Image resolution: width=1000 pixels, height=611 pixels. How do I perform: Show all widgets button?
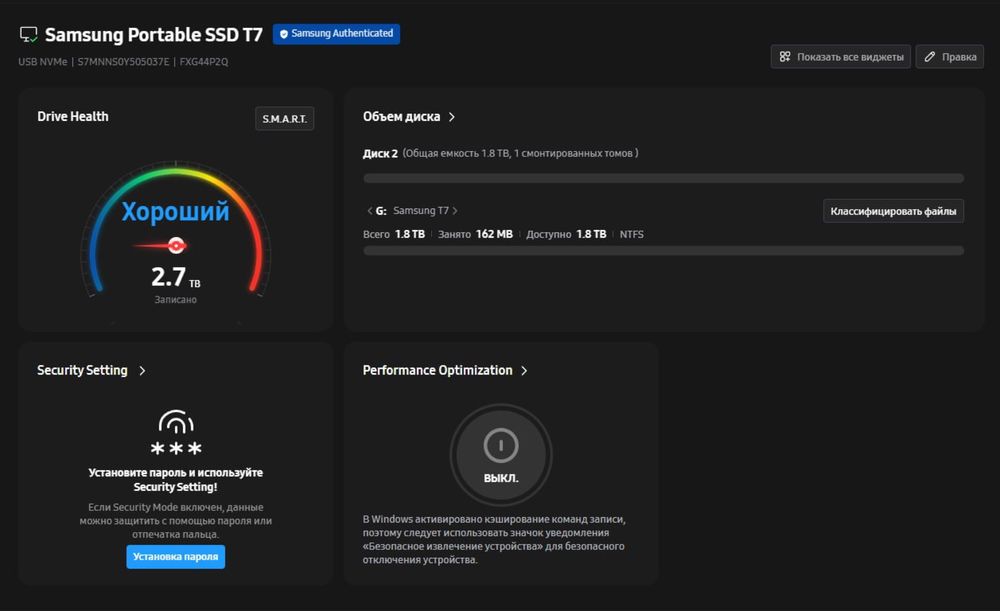click(x=841, y=57)
